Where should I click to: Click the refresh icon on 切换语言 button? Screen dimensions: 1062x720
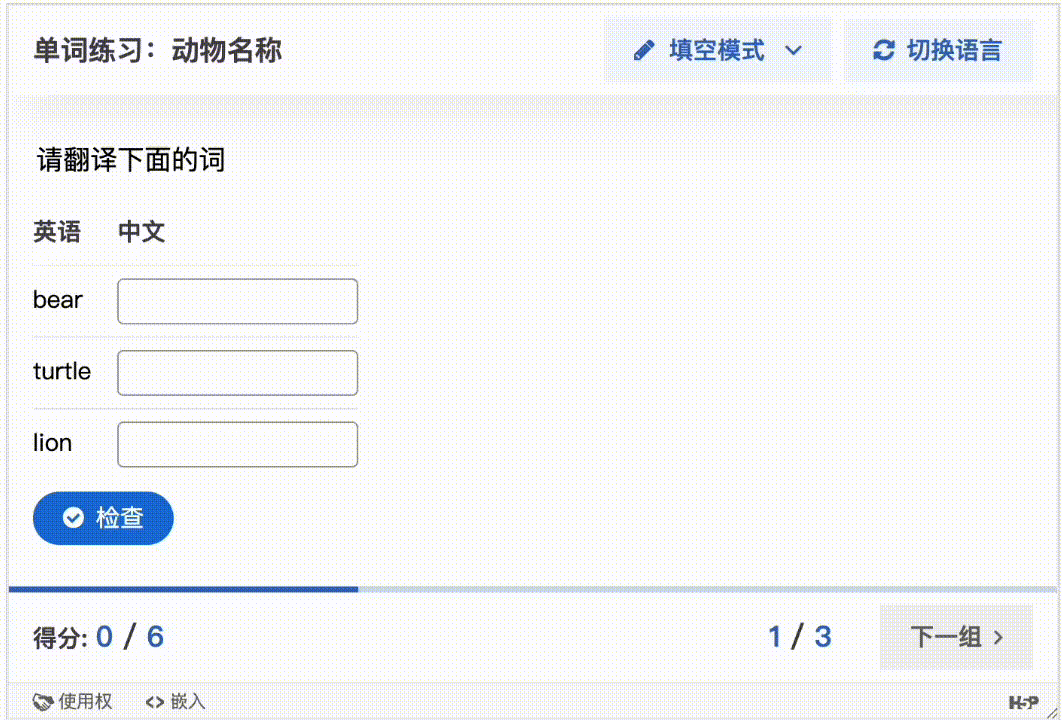point(883,50)
